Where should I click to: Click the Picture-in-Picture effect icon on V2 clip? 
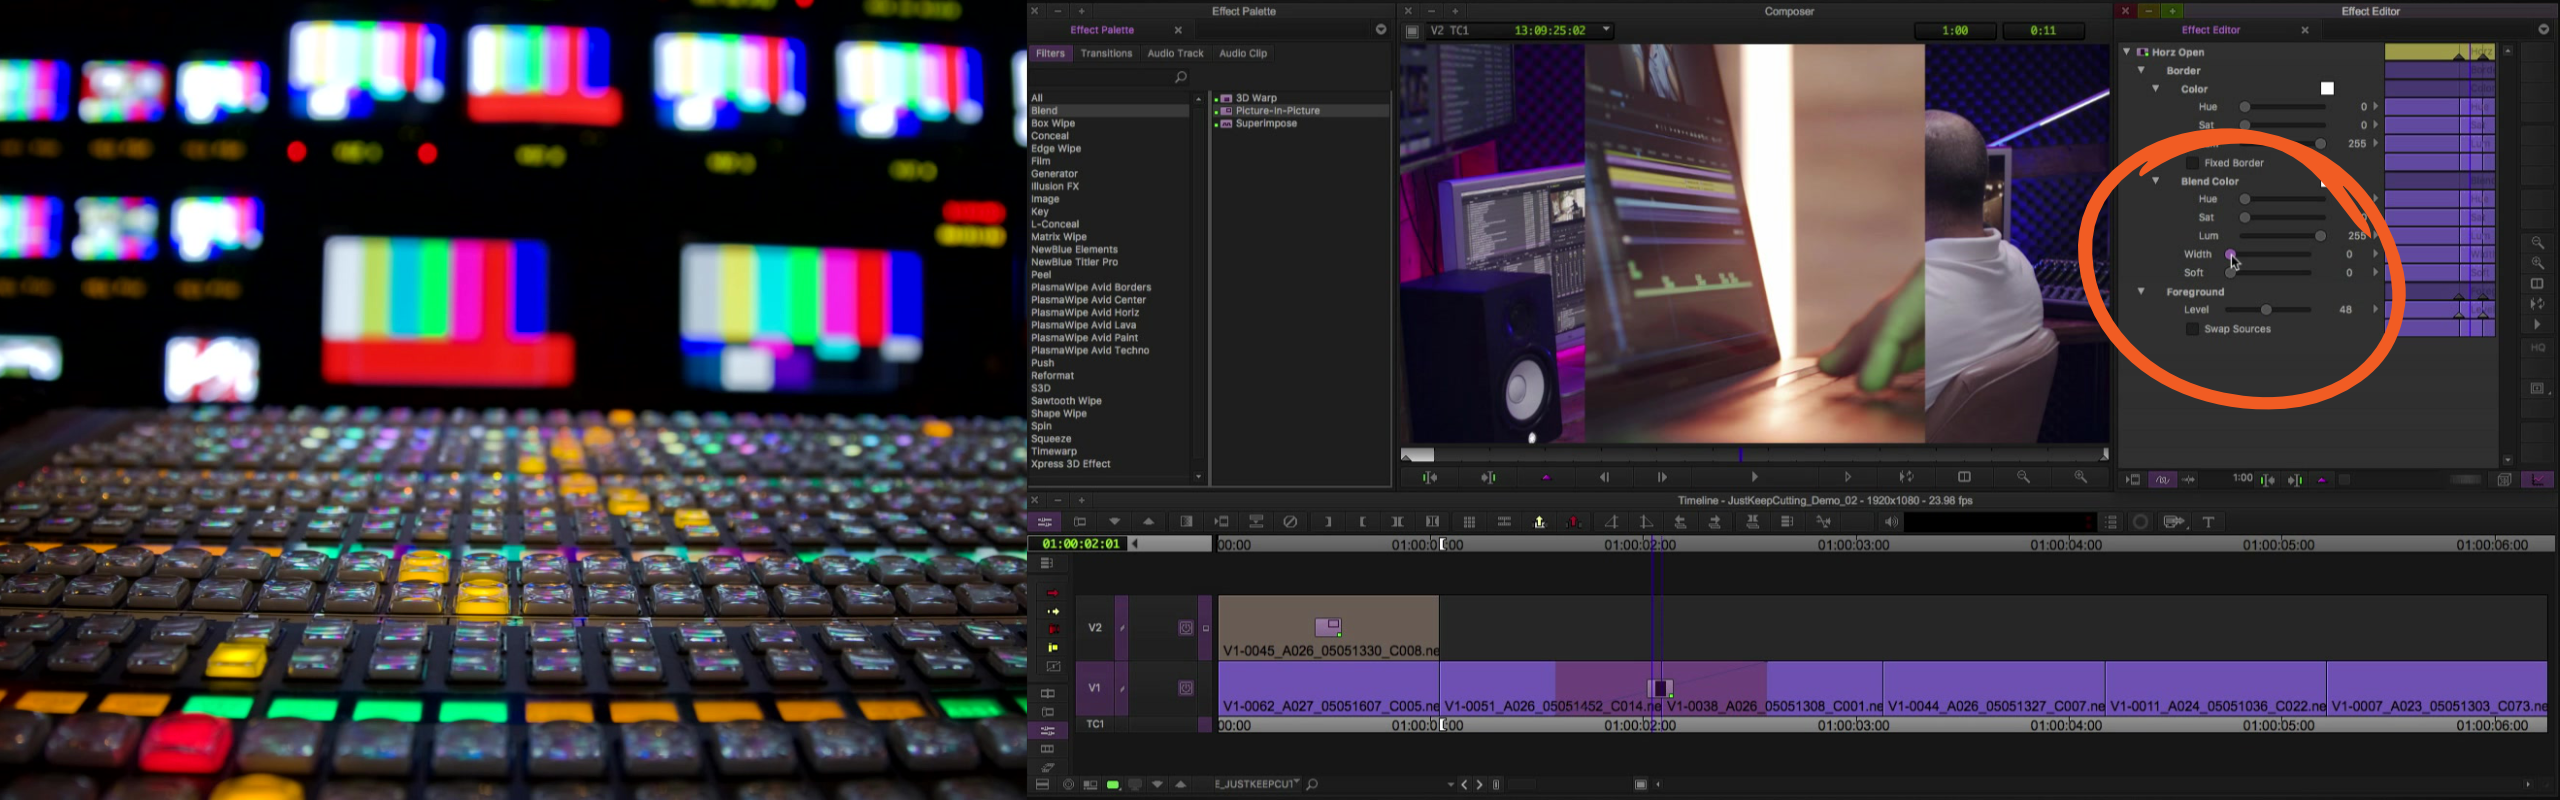pyautogui.click(x=1328, y=627)
